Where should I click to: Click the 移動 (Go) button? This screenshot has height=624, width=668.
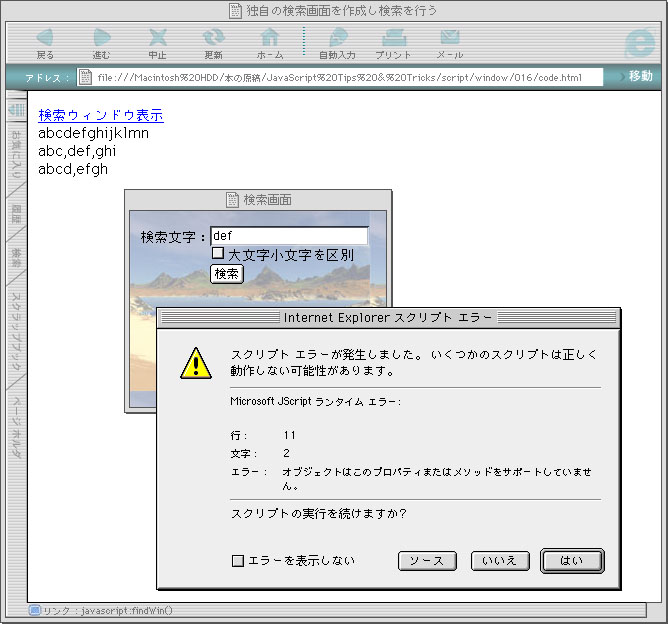click(641, 77)
